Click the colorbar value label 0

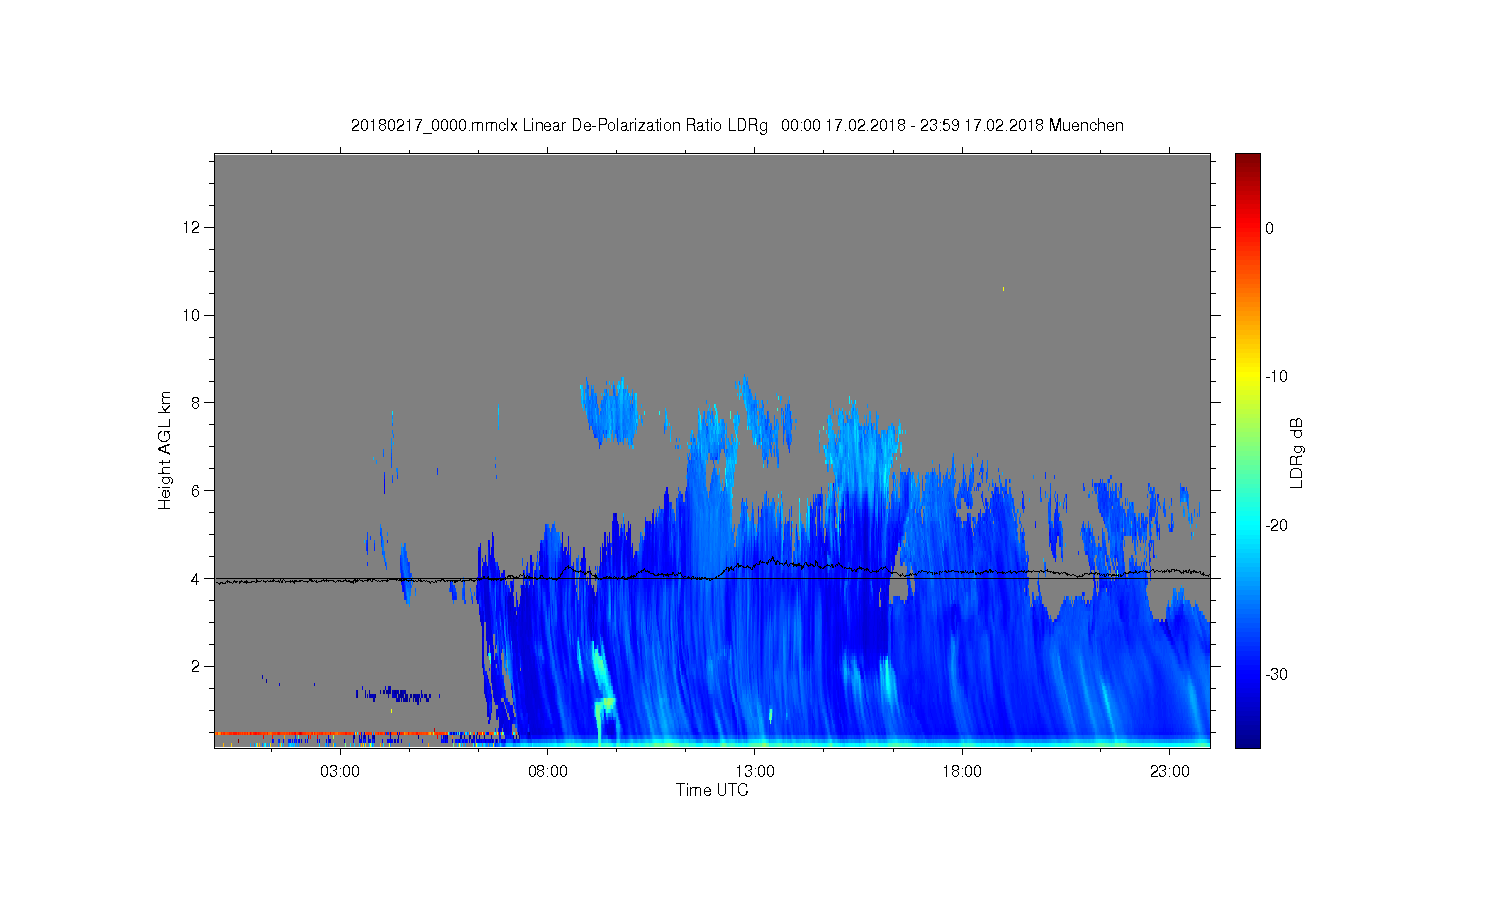pyautogui.click(x=1270, y=228)
